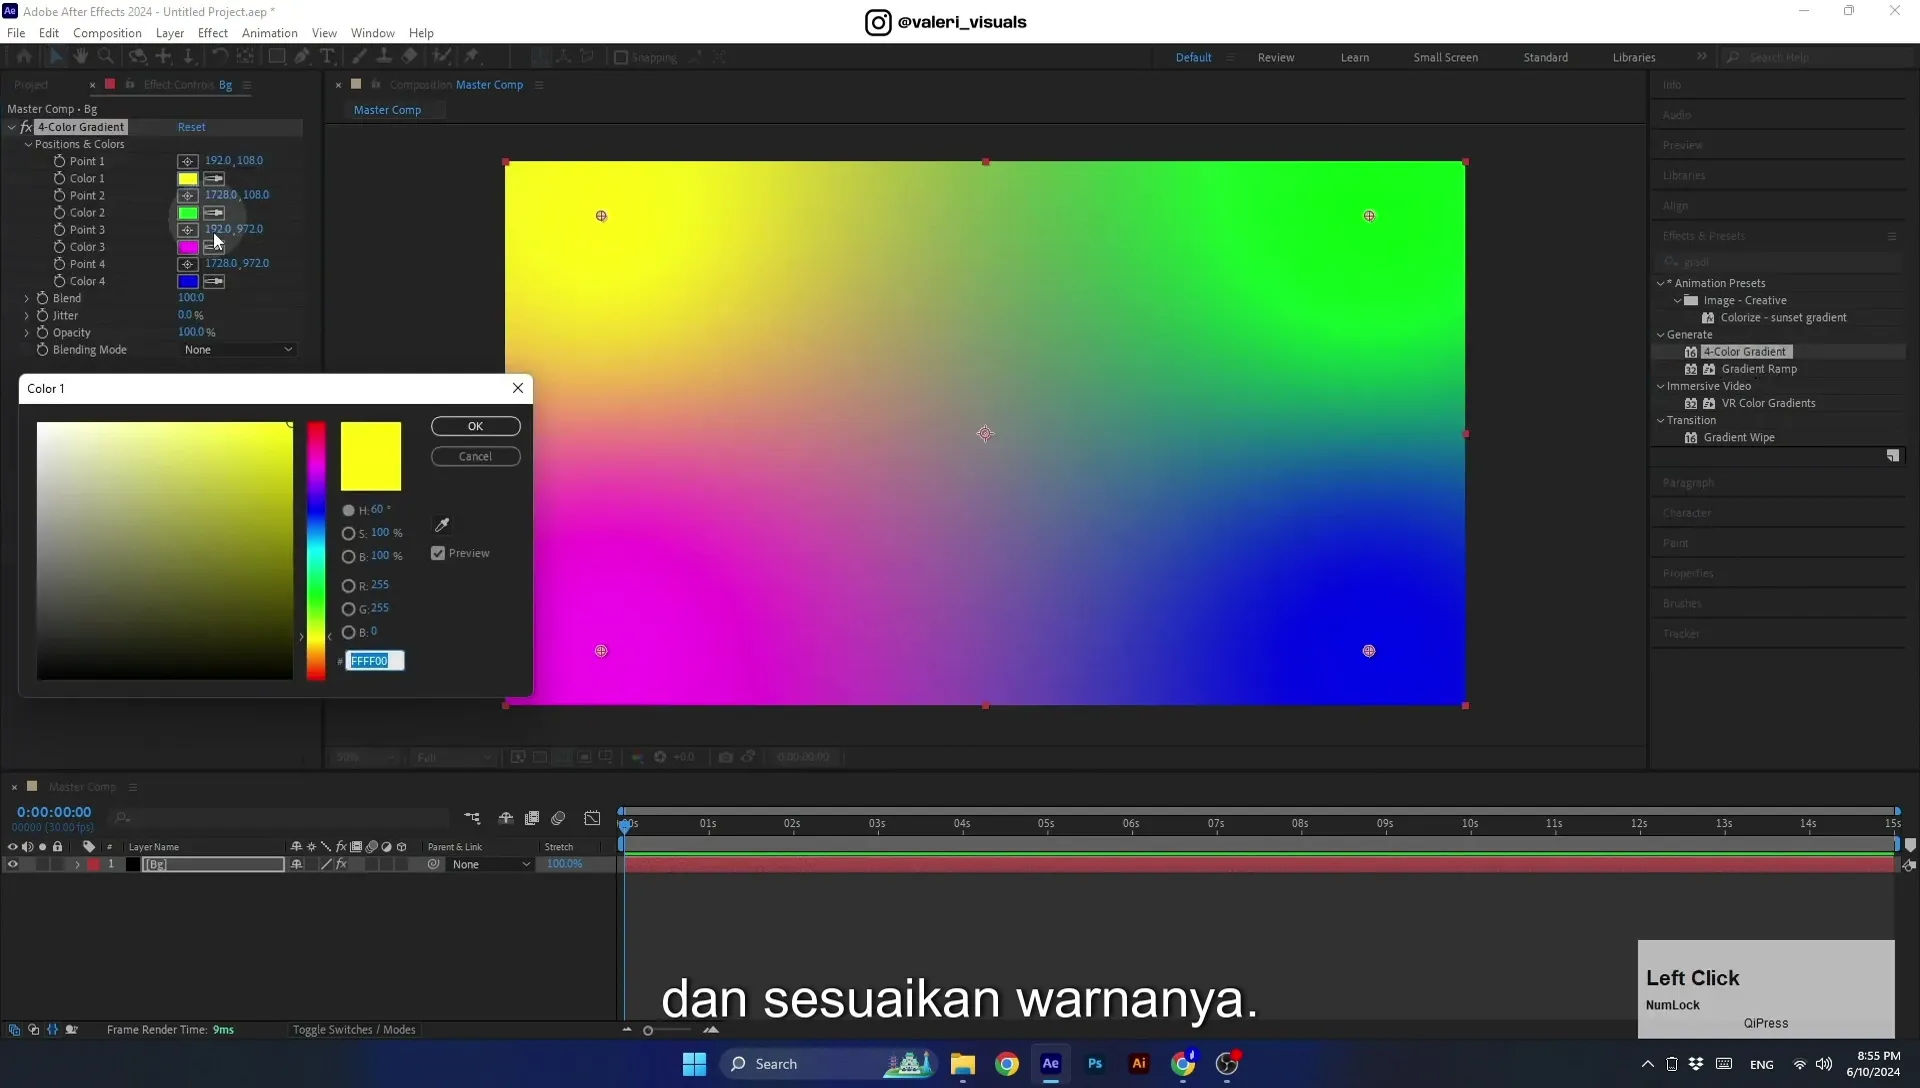The width and height of the screenshot is (1920, 1088).
Task: Collapse the 4-Color Gradient effect
Action: (x=11, y=127)
